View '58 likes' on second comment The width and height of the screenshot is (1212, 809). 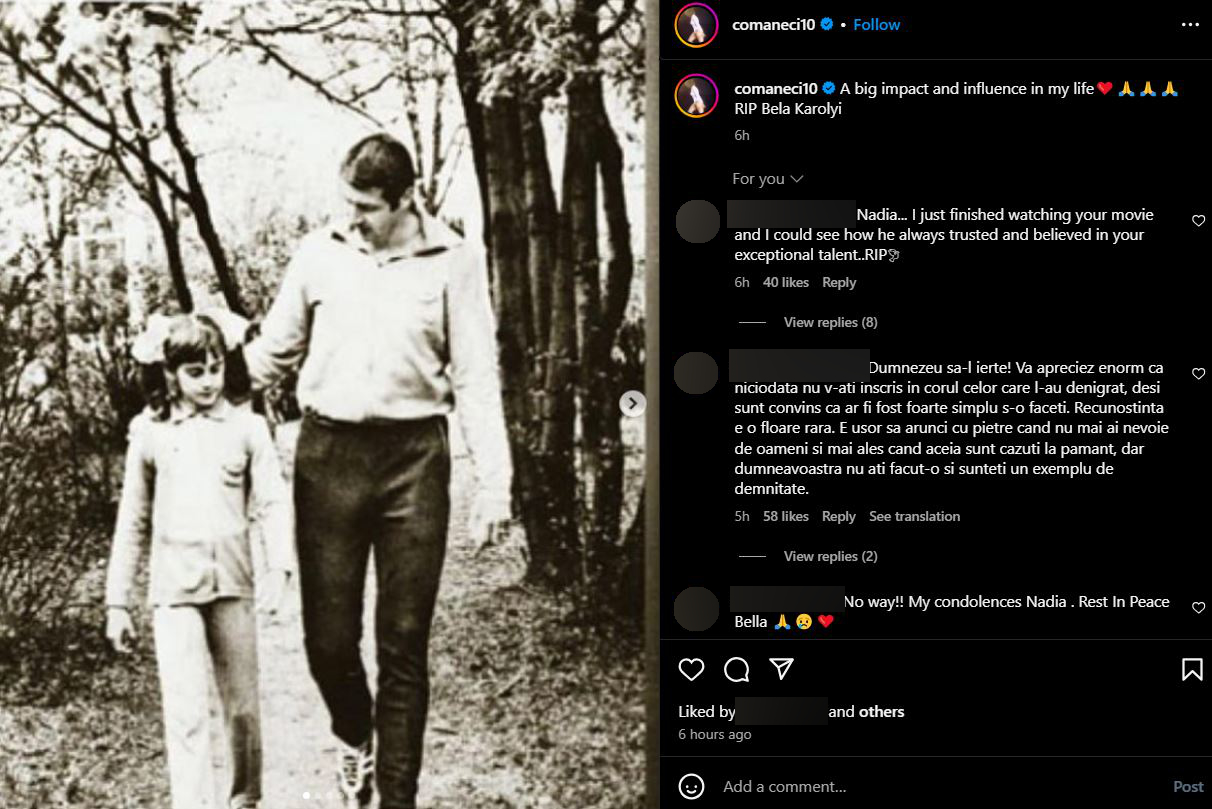click(x=785, y=516)
